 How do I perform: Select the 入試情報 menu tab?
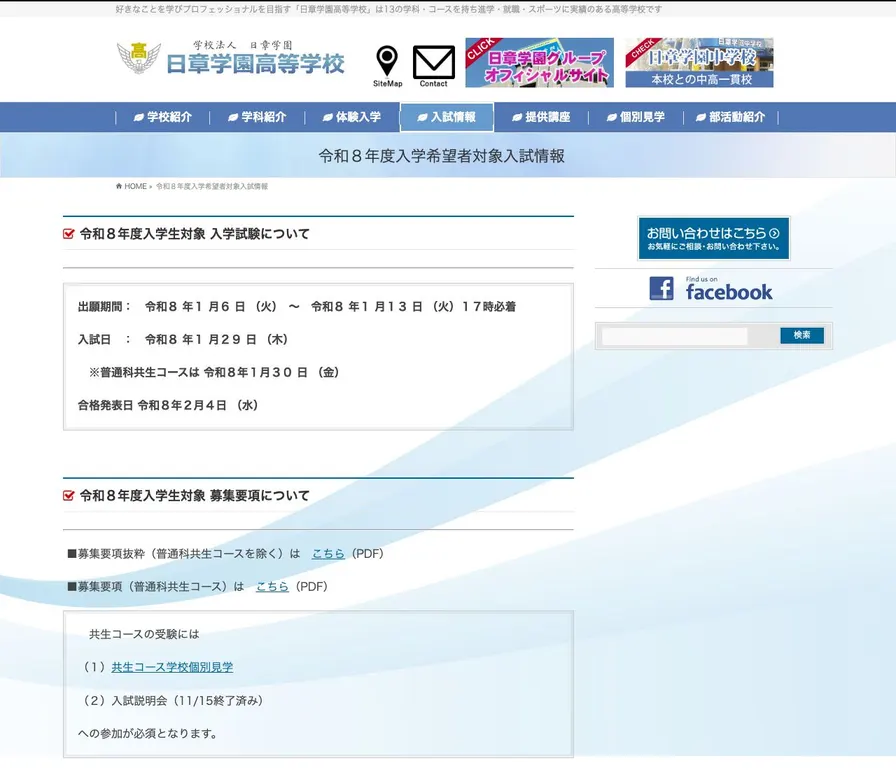tap(447, 117)
